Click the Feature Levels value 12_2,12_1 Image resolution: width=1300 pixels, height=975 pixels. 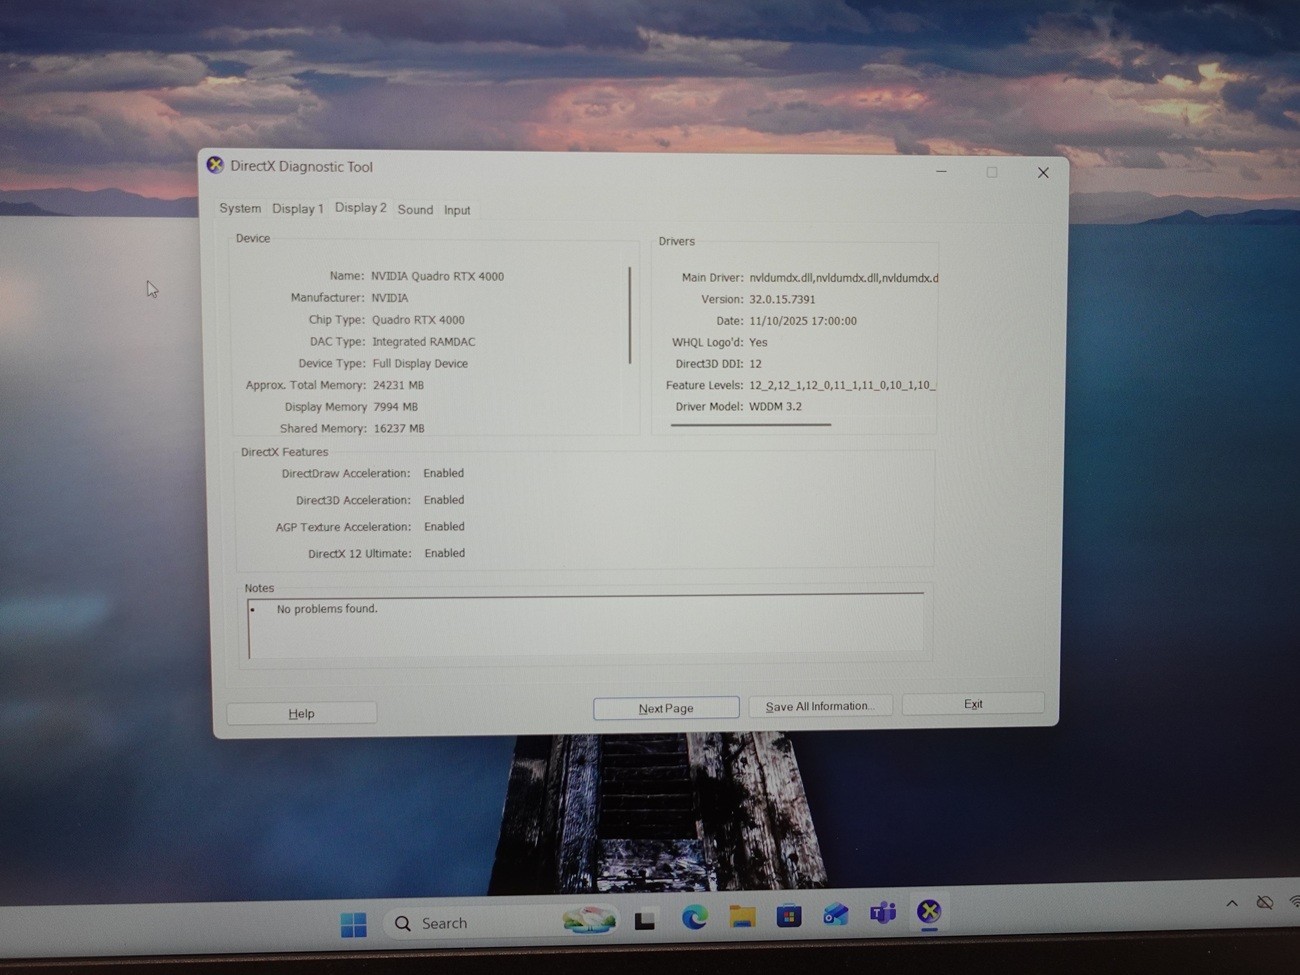842,385
